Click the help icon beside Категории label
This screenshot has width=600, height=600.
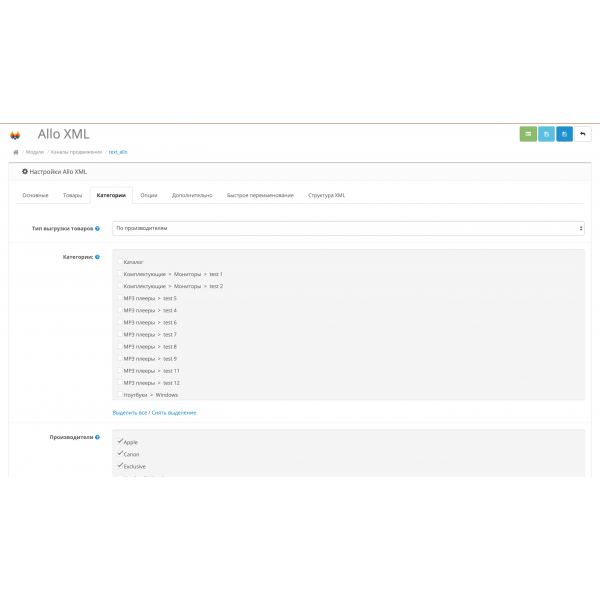coord(97,257)
